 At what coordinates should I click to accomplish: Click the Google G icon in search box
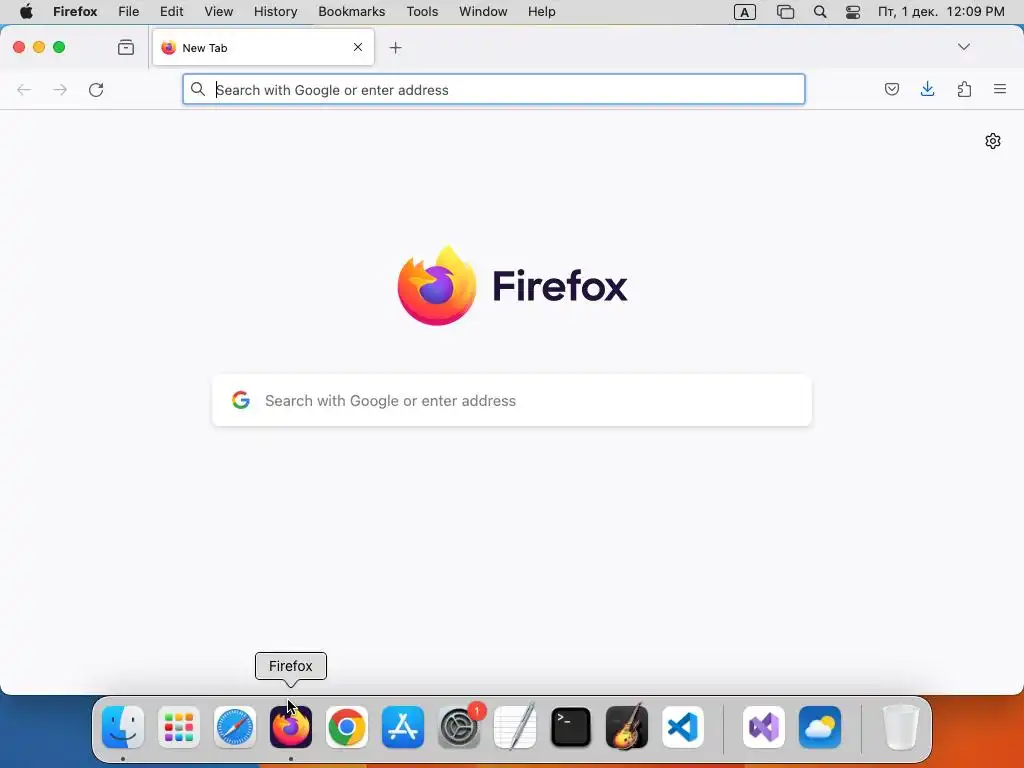click(x=241, y=400)
